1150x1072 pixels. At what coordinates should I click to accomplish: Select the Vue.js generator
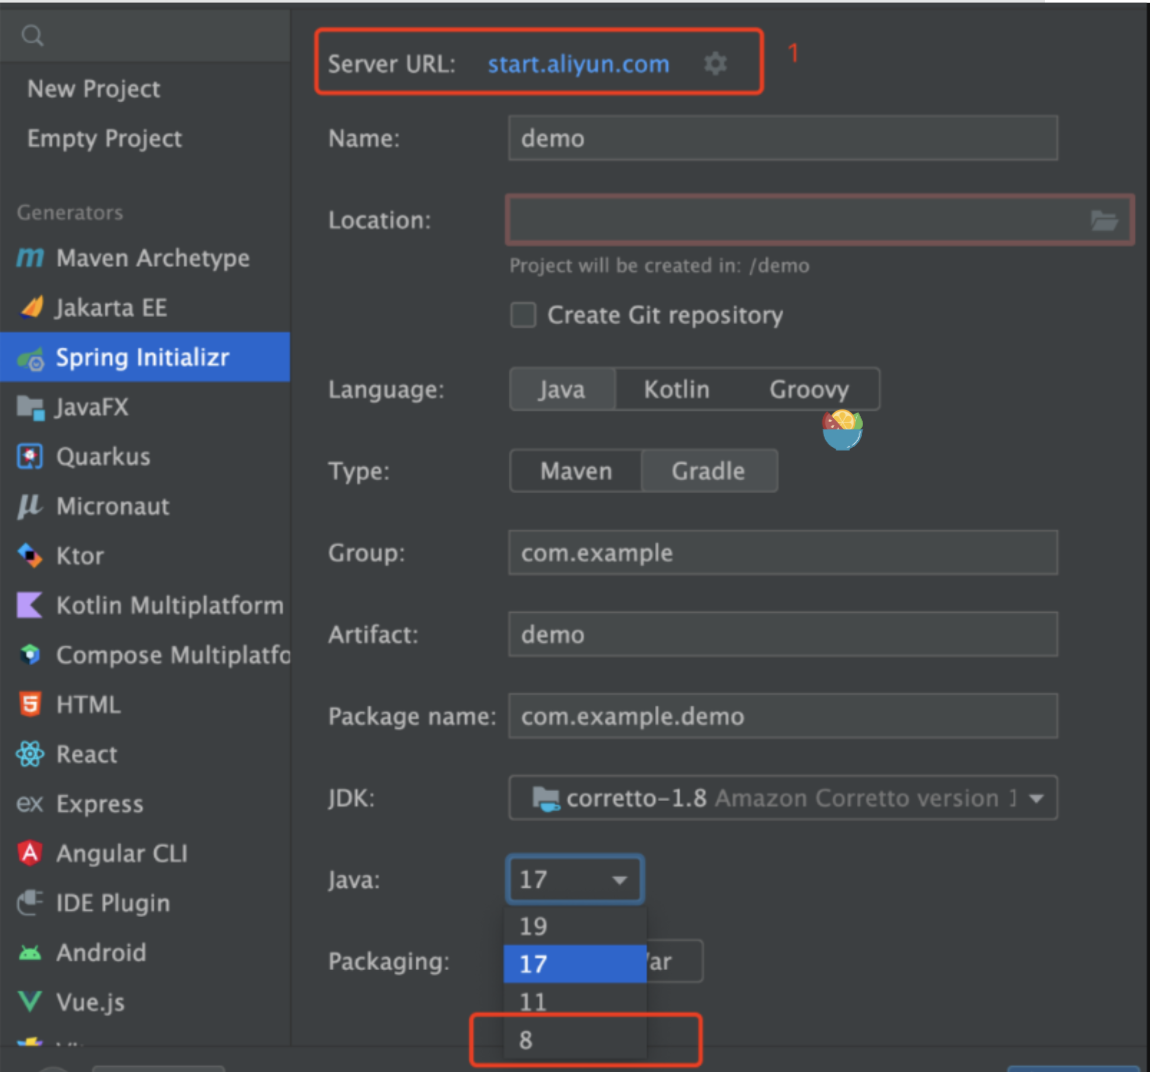click(x=145, y=1002)
